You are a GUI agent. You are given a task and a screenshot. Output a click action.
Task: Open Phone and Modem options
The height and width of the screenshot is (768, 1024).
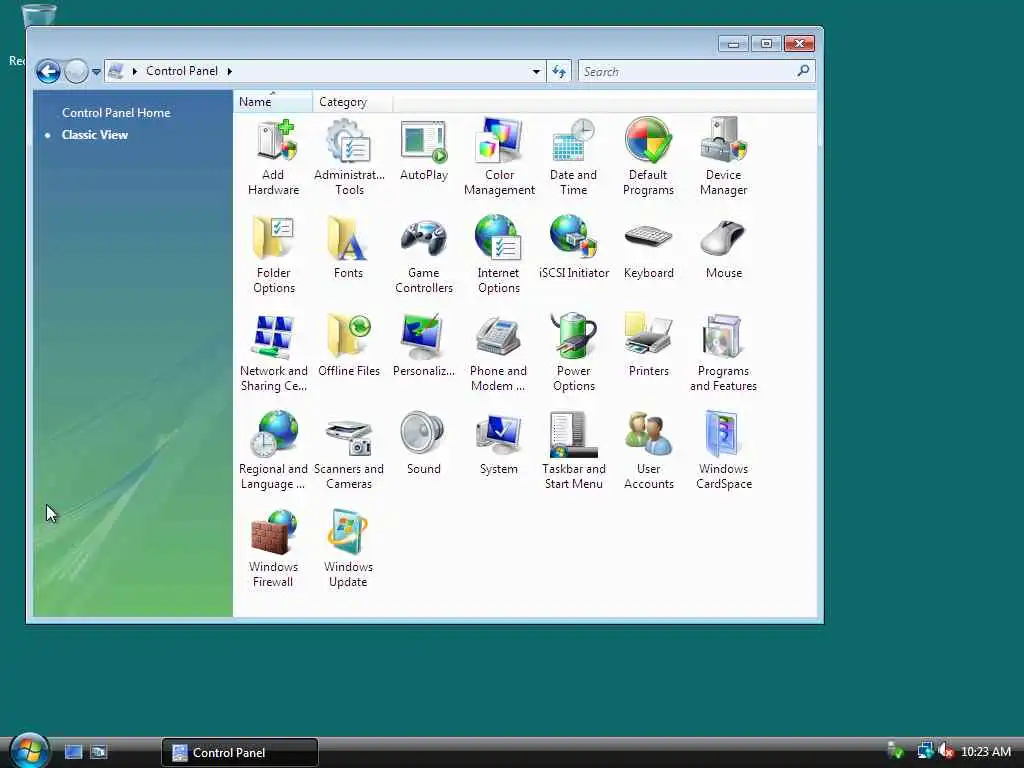coord(499,353)
